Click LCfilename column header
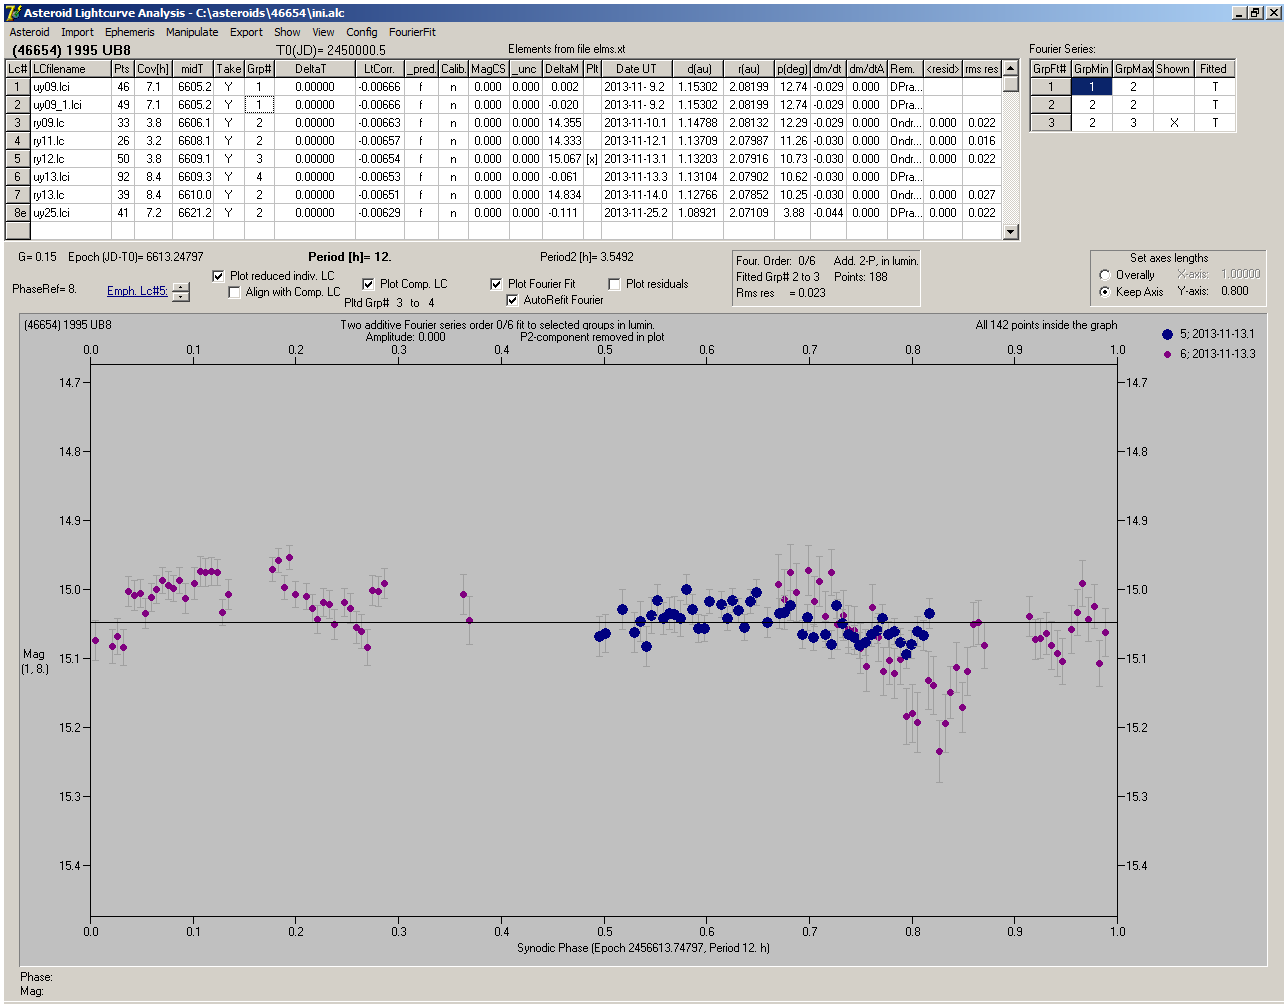Image resolution: width=1288 pixels, height=1004 pixels. (x=70, y=69)
